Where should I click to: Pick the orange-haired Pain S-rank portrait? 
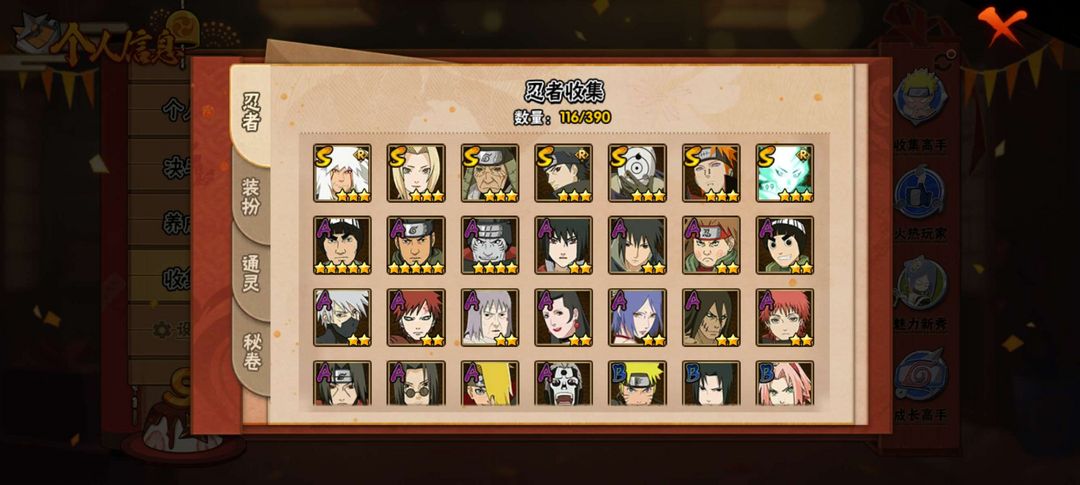[711, 173]
